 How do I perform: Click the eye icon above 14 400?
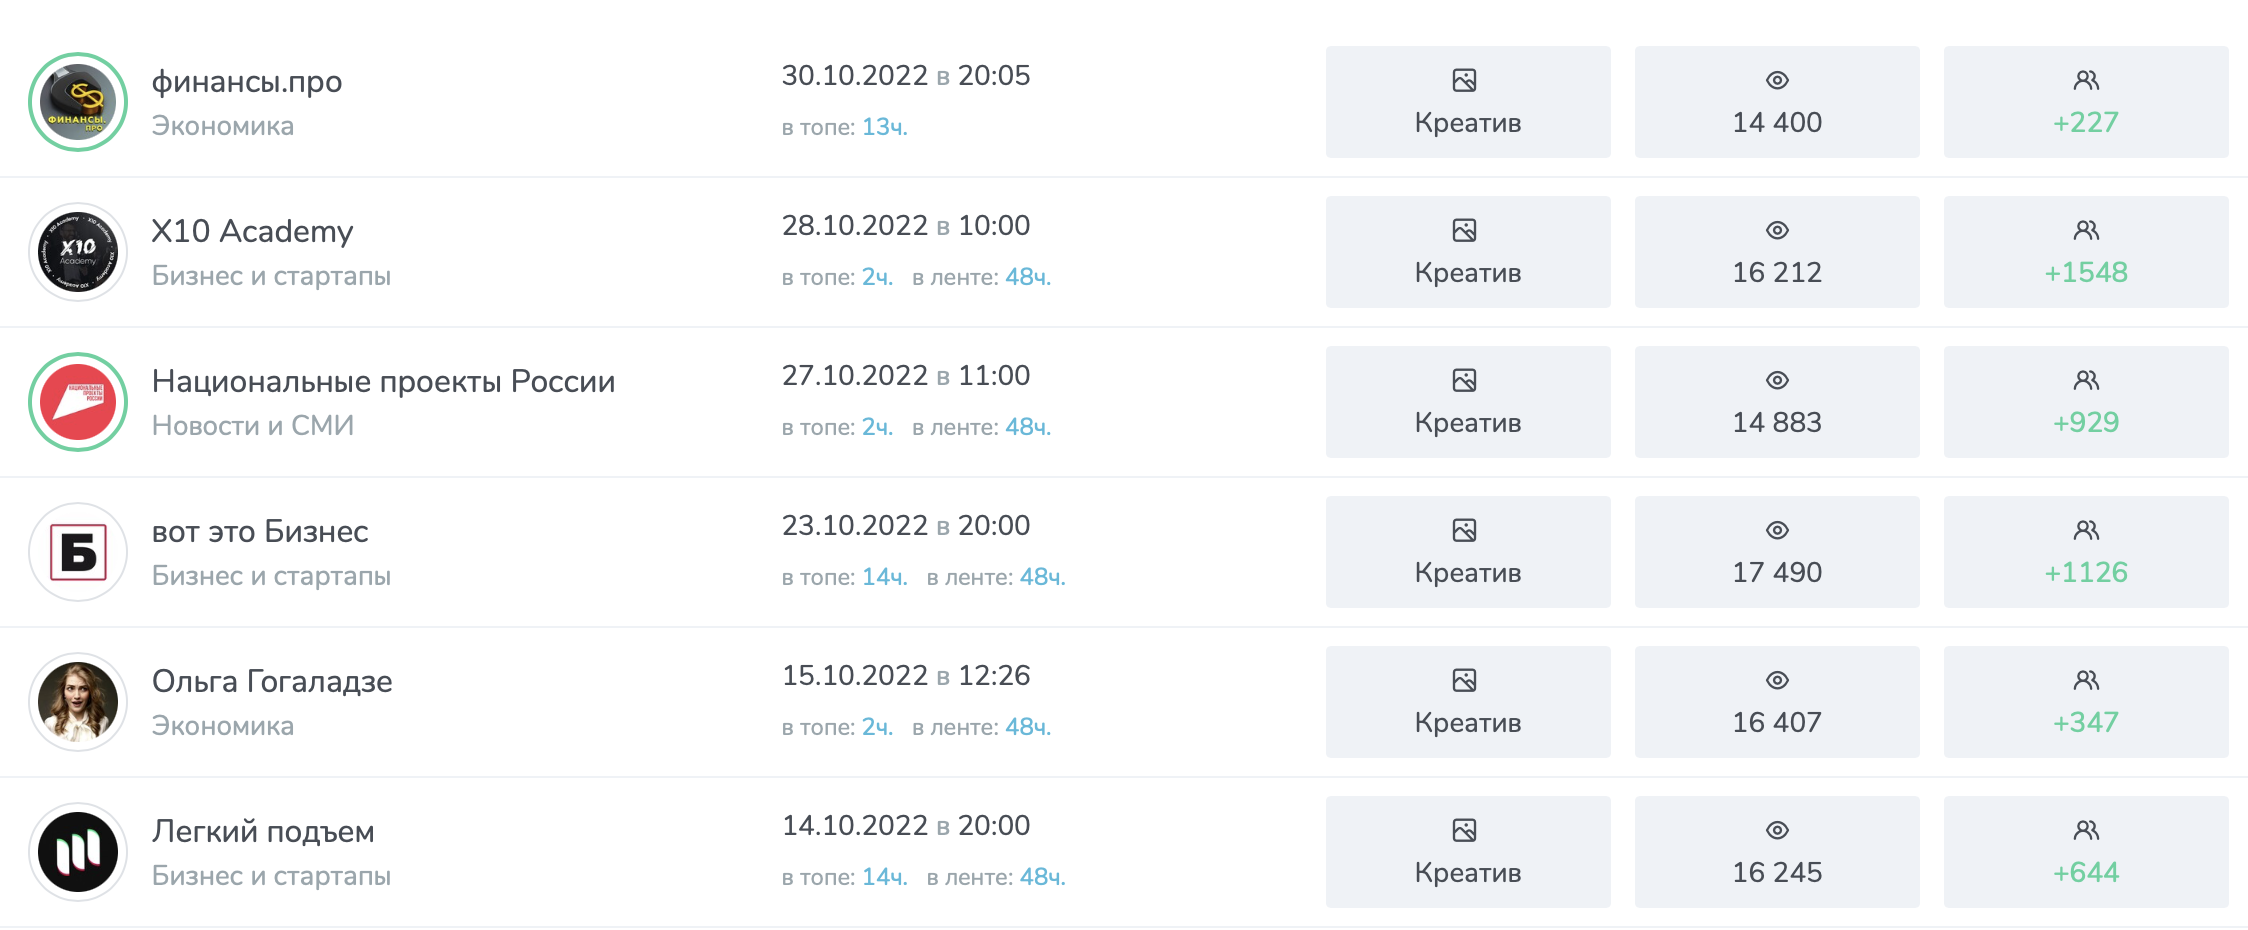coord(1777,81)
